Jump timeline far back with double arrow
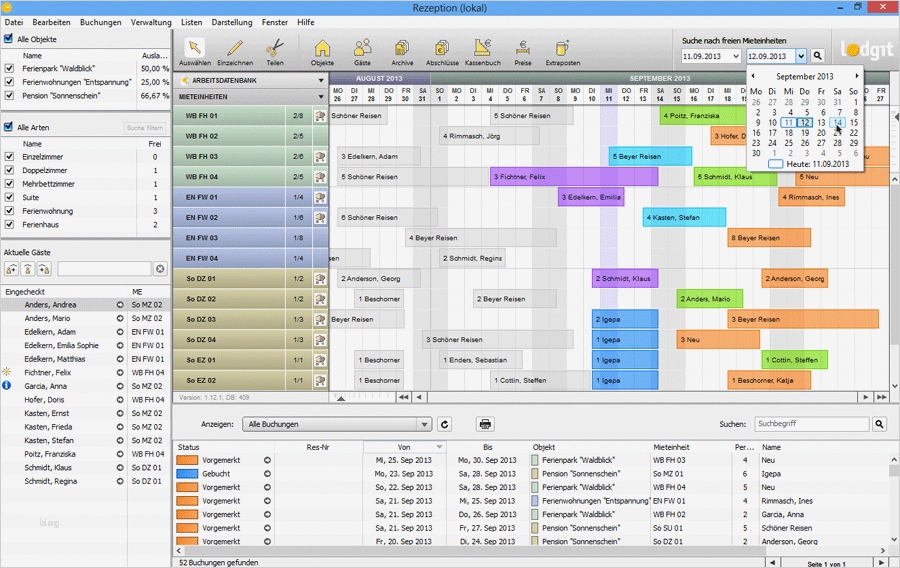The width and height of the screenshot is (900, 568). coord(404,397)
